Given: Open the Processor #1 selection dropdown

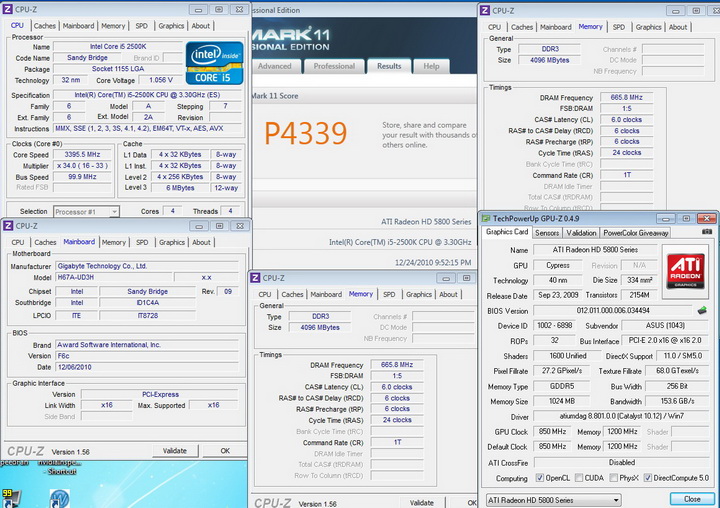Looking at the screenshot, I should point(86,212).
